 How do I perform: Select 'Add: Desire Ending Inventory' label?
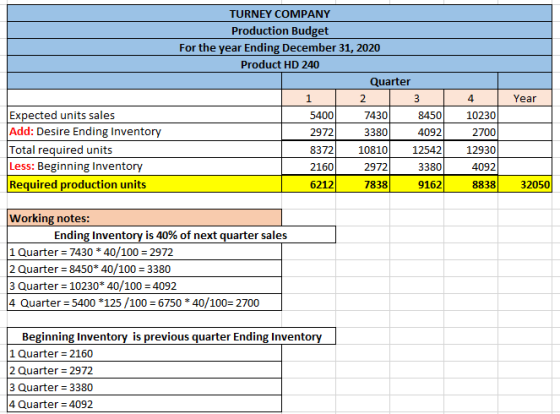pyautogui.click(x=144, y=131)
